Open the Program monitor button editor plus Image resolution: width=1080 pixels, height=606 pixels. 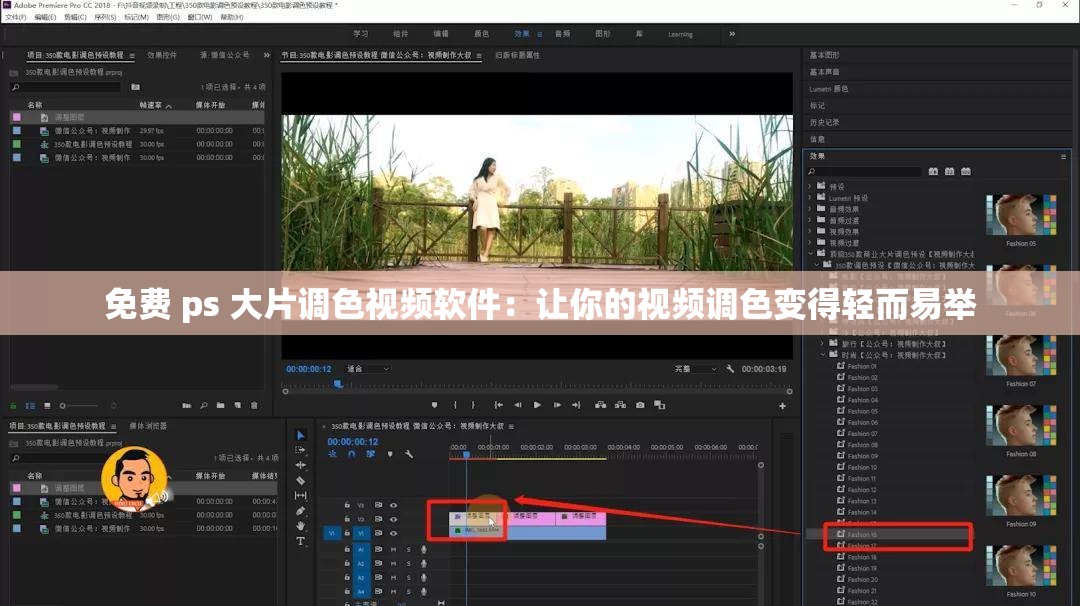[x=782, y=406]
